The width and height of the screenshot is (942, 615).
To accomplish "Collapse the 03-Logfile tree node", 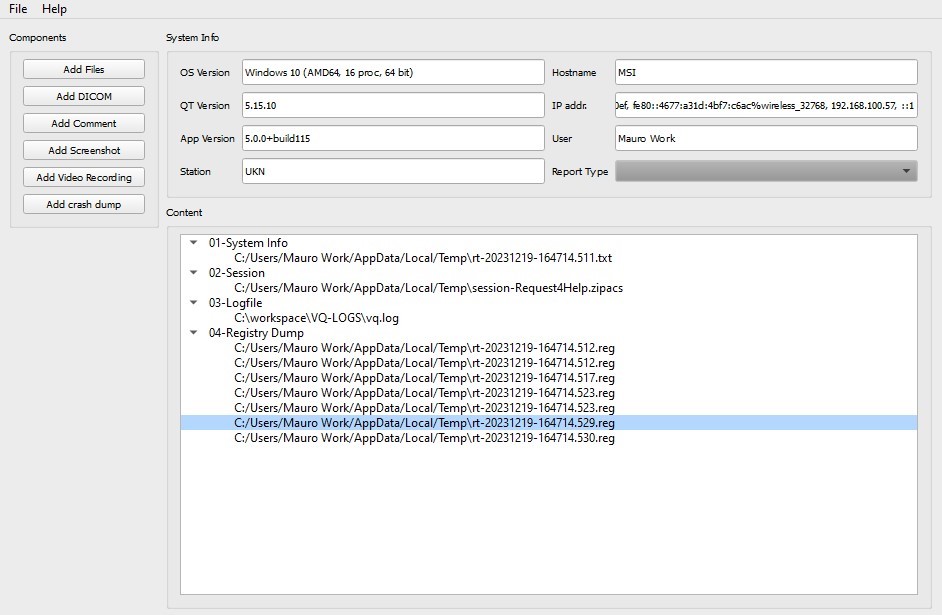I will click(x=193, y=303).
